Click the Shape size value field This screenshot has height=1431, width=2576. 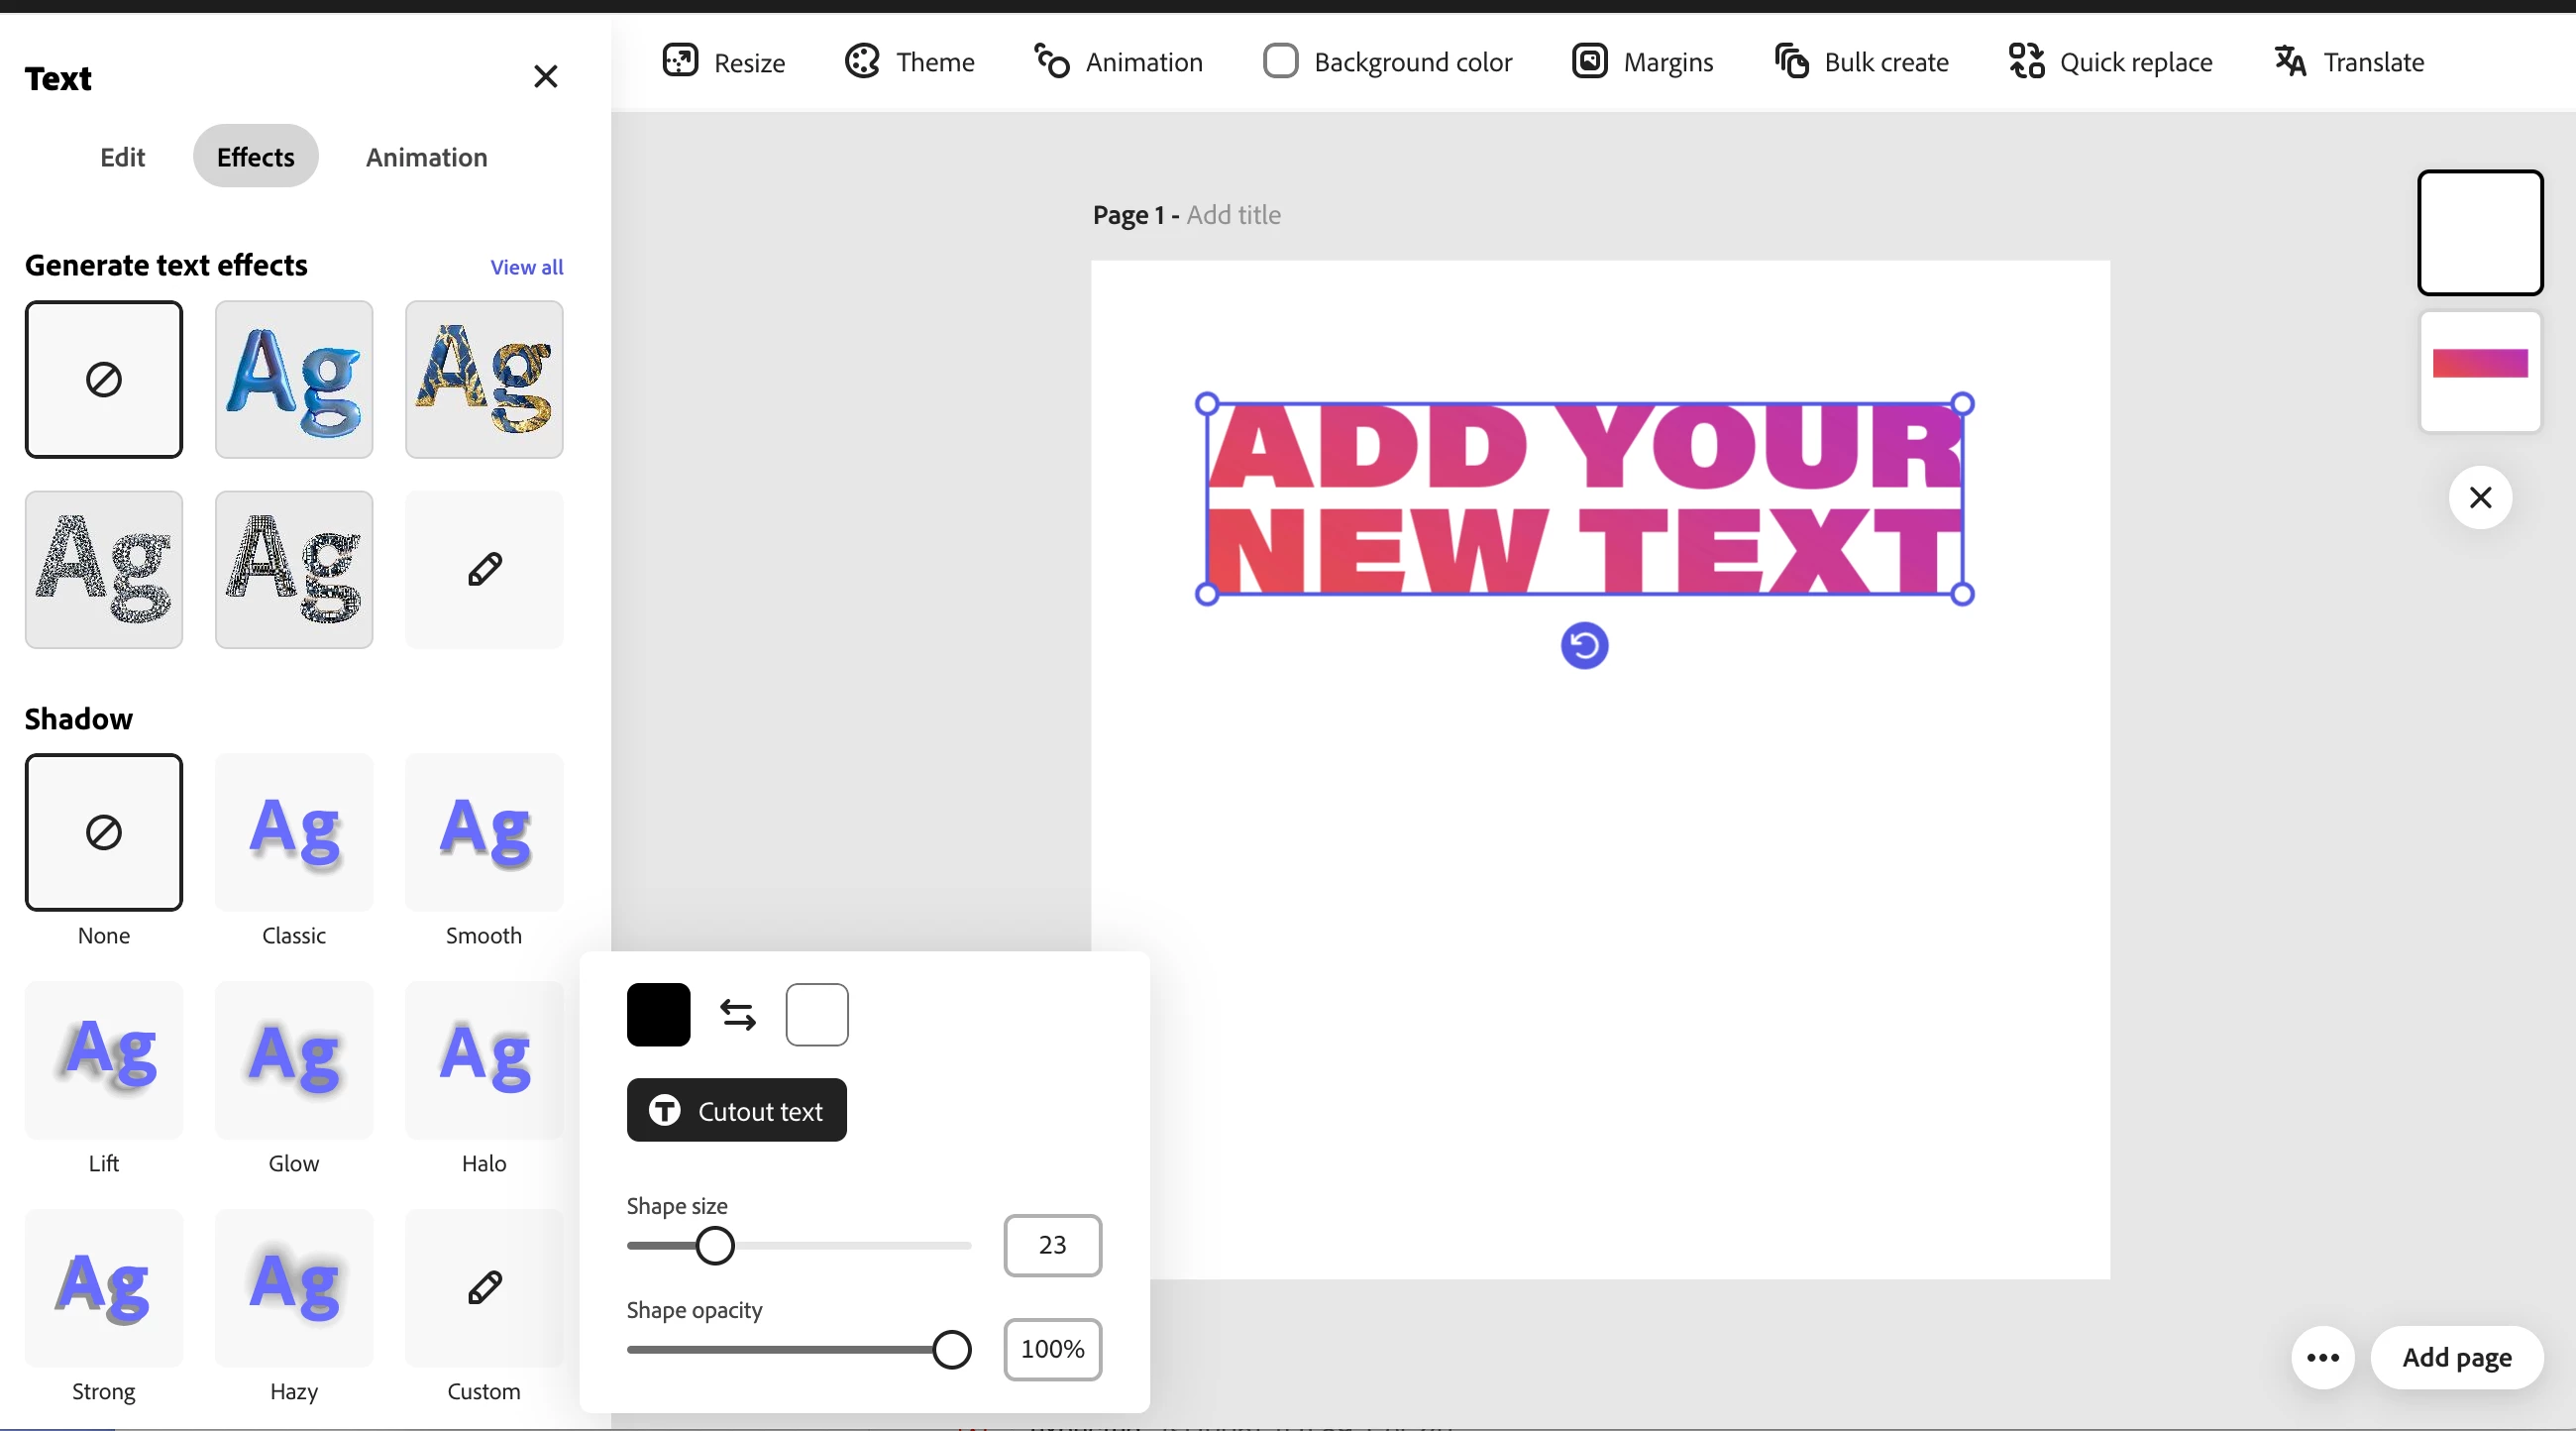pos(1052,1245)
